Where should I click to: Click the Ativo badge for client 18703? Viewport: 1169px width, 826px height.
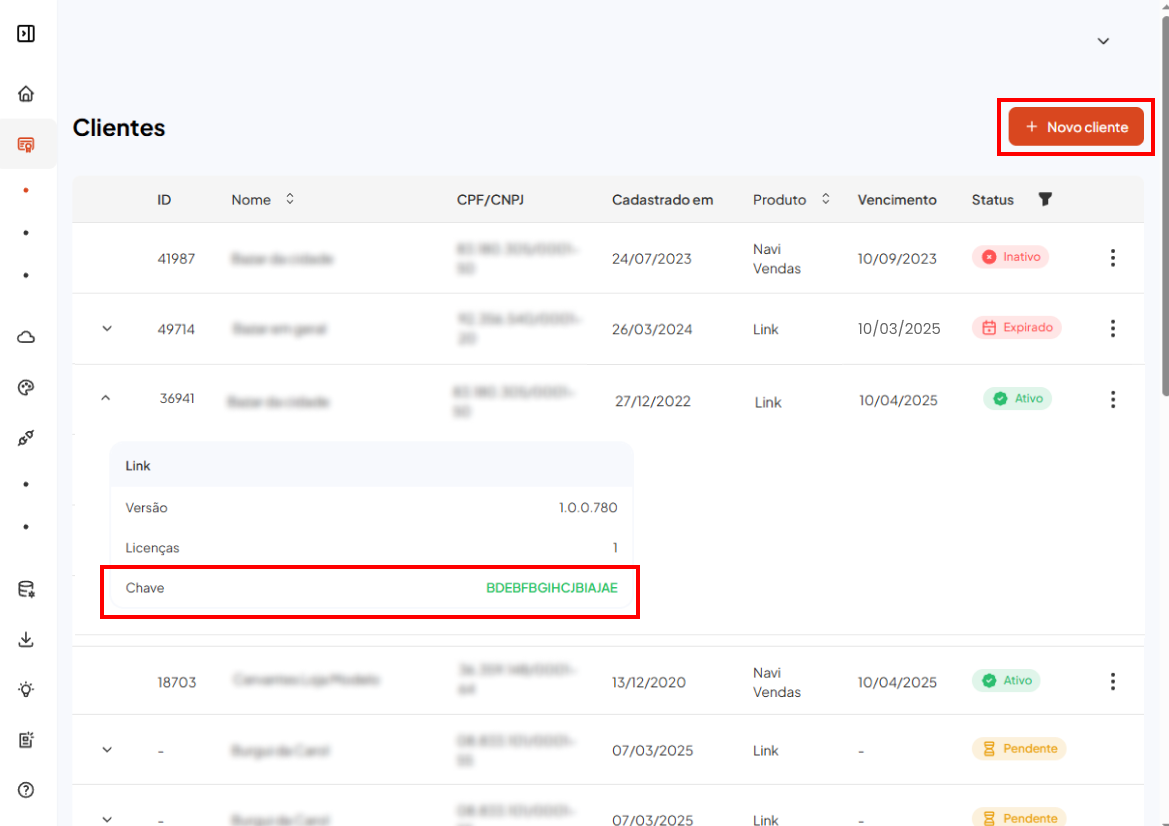(x=1006, y=680)
